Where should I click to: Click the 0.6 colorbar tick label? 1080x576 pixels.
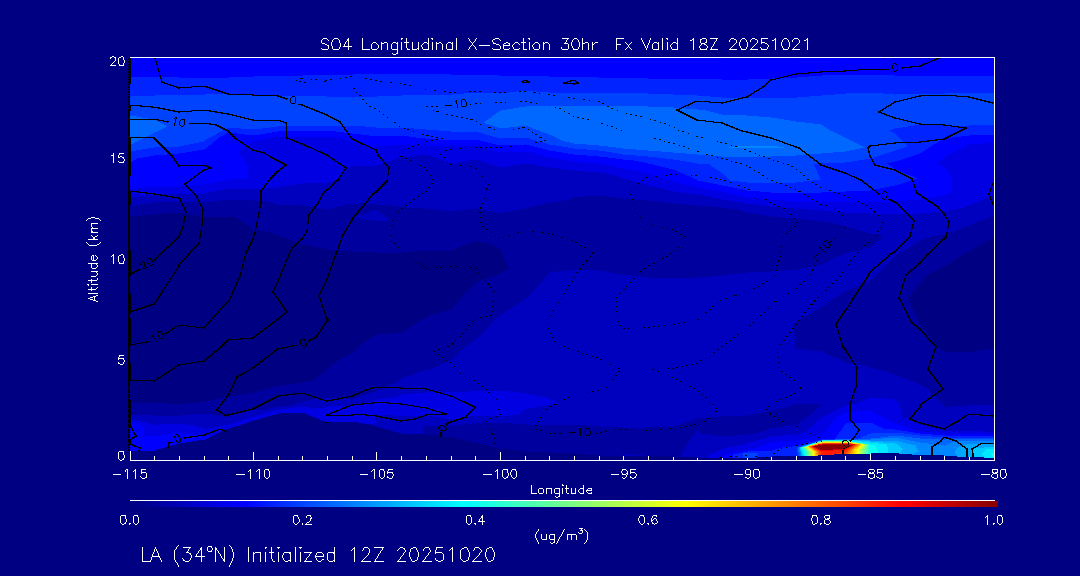pos(649,520)
